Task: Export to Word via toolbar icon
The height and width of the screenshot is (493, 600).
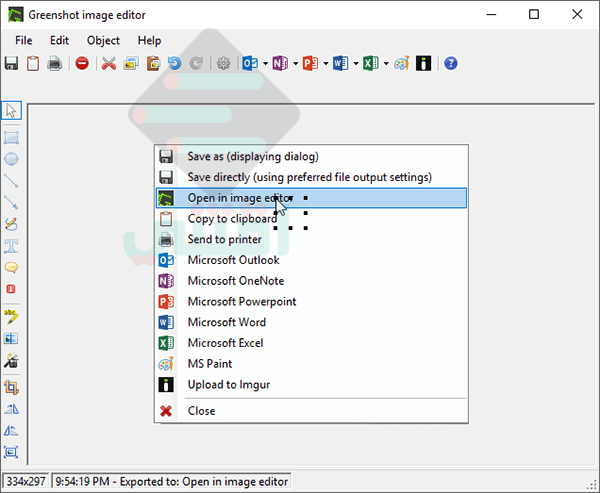Action: tap(341, 64)
